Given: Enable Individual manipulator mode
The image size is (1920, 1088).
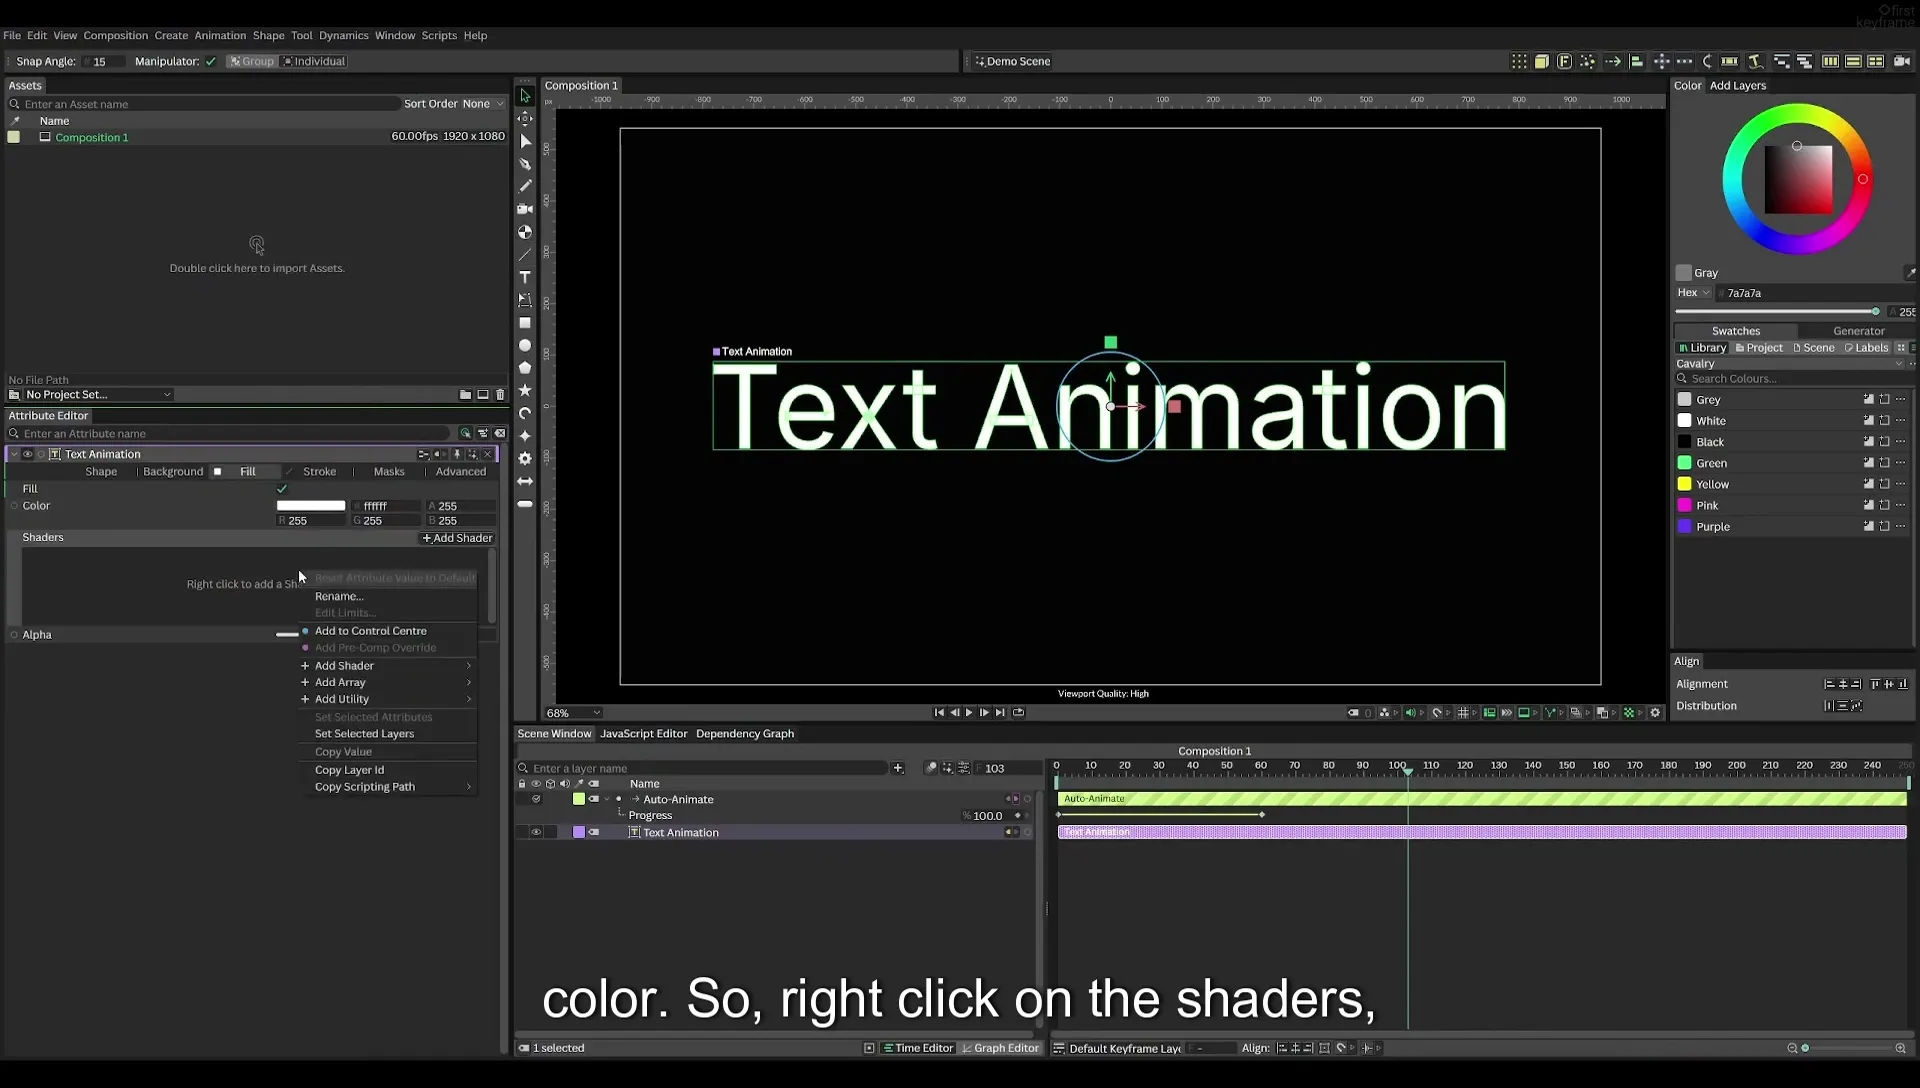Looking at the screenshot, I should (314, 62).
